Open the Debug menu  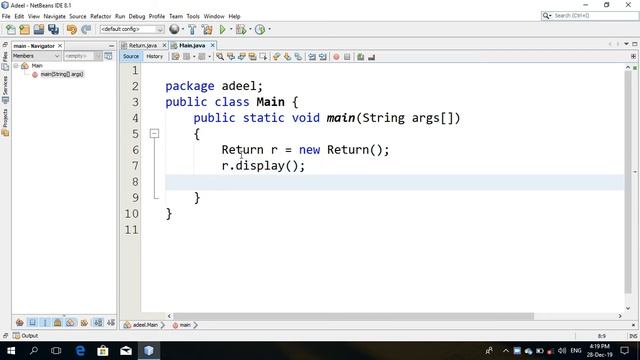(x=137, y=16)
